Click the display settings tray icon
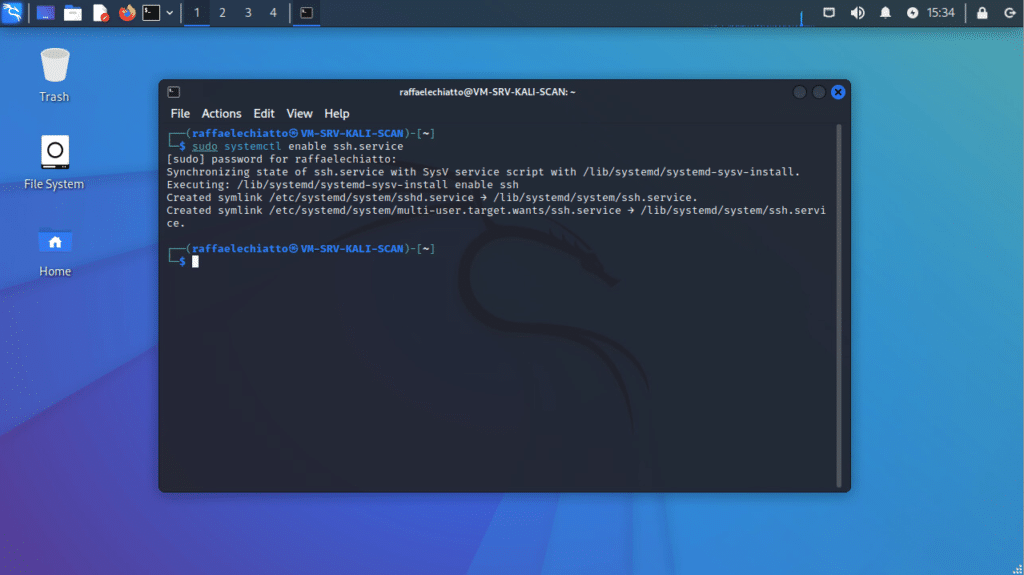The image size is (1024, 575). tap(829, 12)
